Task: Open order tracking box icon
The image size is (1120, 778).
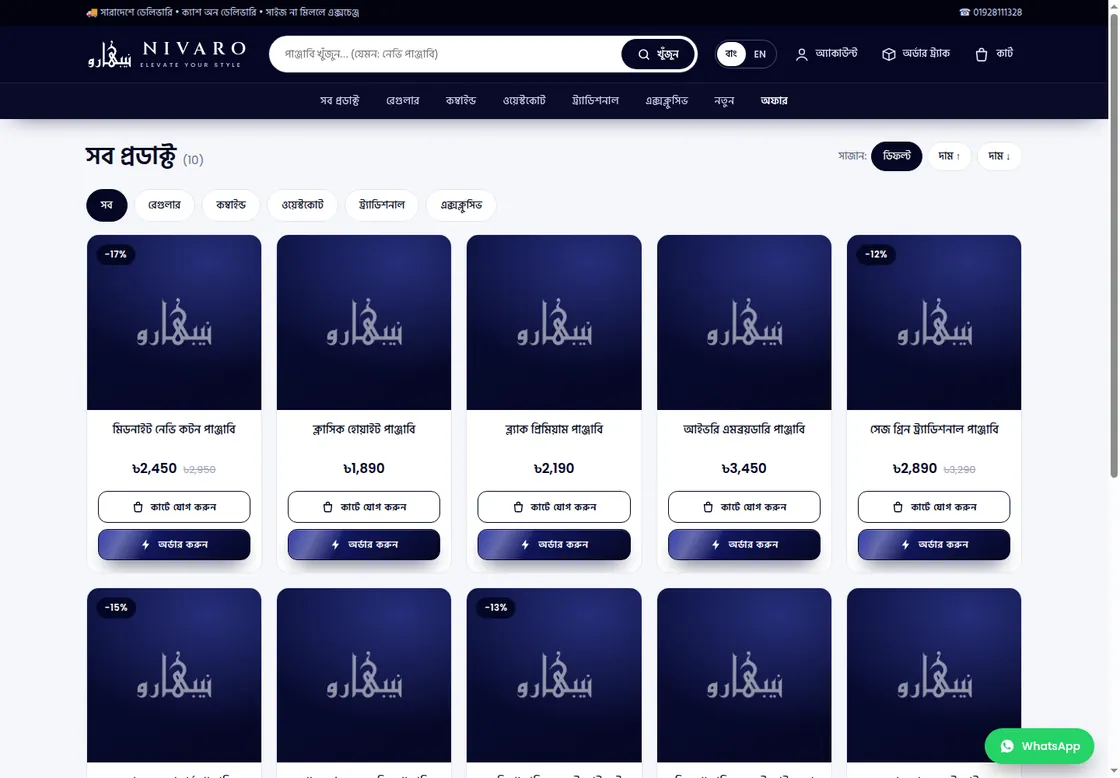Action: 889,54
